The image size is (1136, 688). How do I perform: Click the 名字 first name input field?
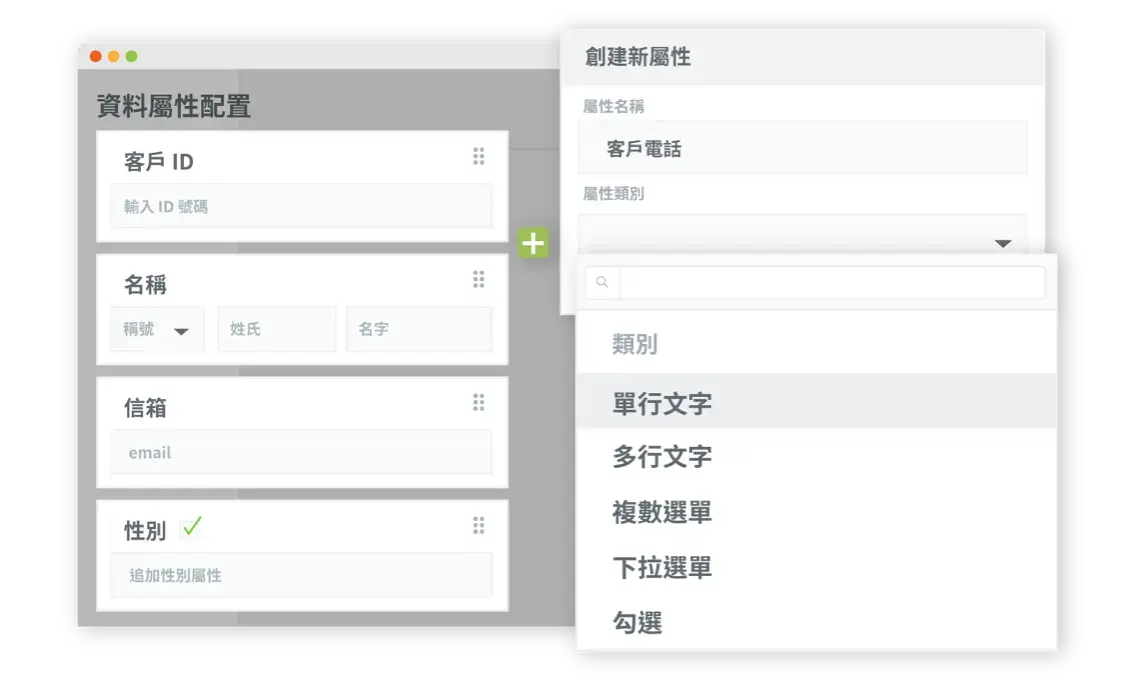pos(418,329)
